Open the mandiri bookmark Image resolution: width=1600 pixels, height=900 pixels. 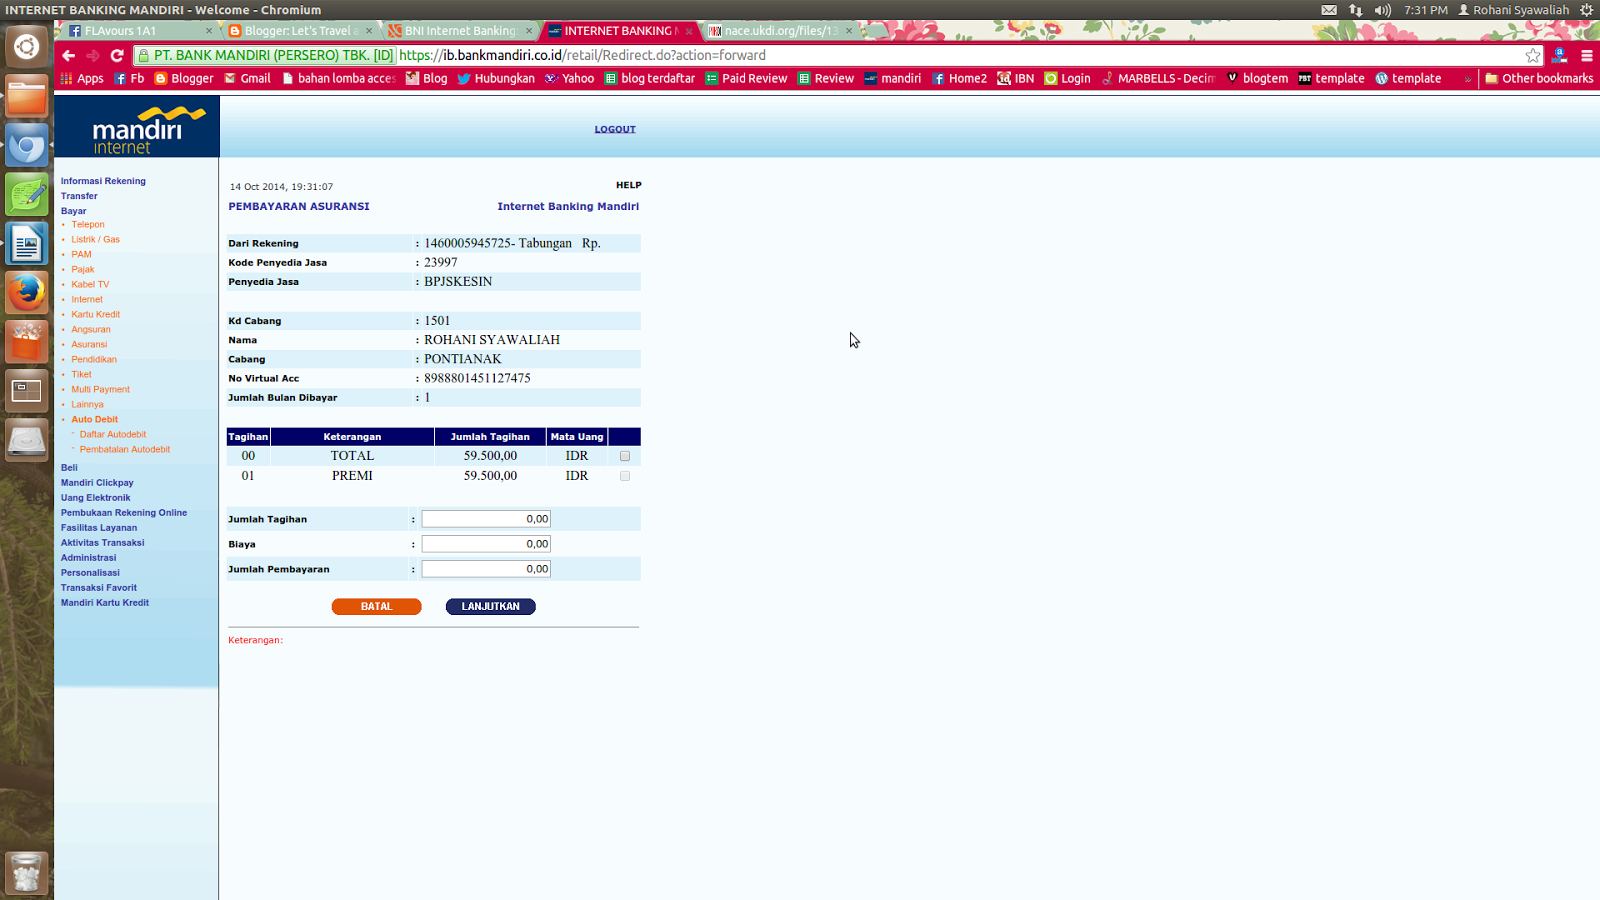click(892, 78)
